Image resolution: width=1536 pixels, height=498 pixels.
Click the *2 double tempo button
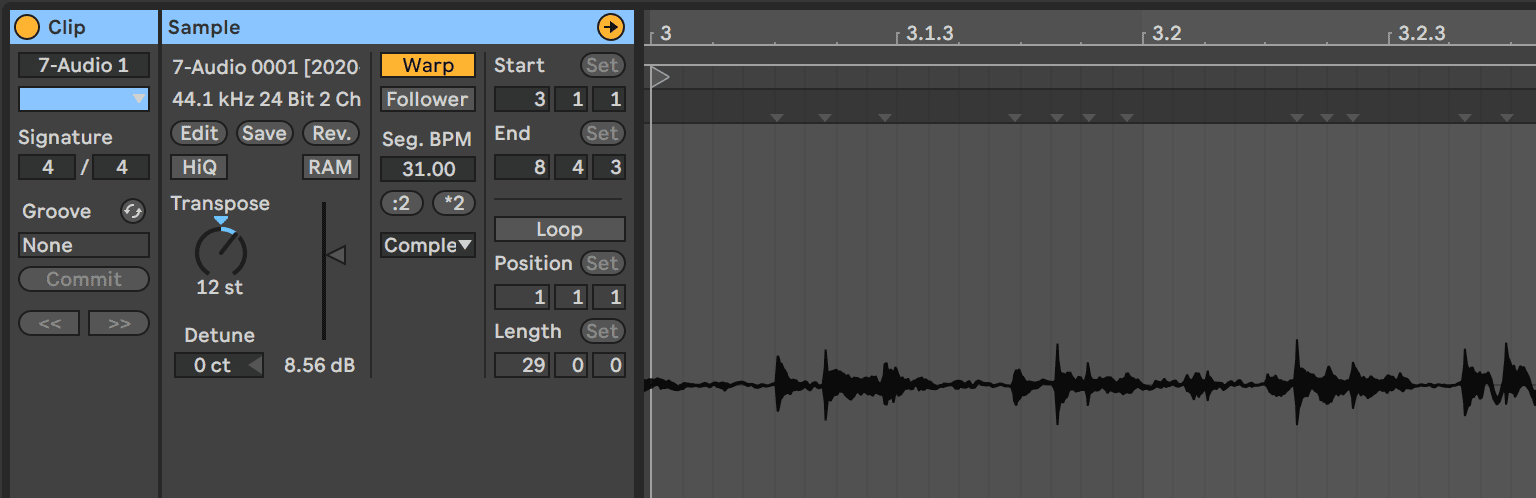(x=454, y=203)
